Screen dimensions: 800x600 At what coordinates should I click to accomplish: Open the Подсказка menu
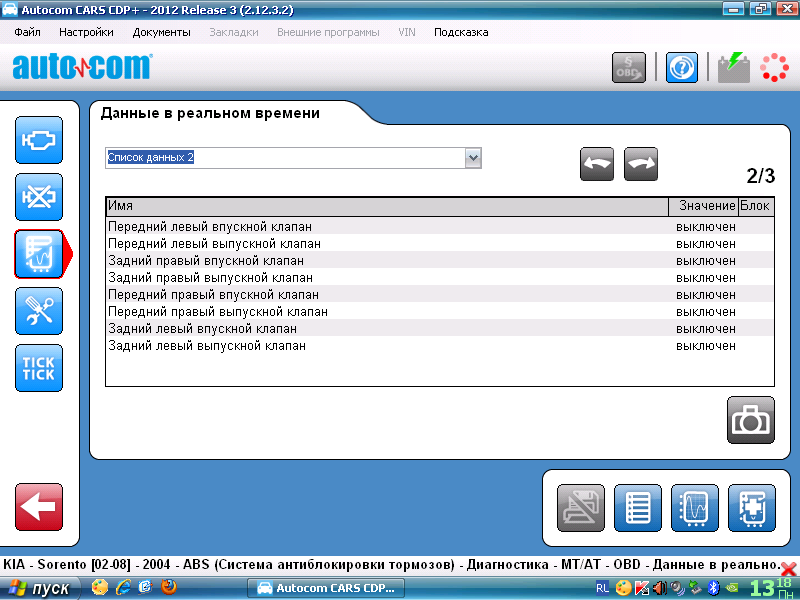coord(461,32)
